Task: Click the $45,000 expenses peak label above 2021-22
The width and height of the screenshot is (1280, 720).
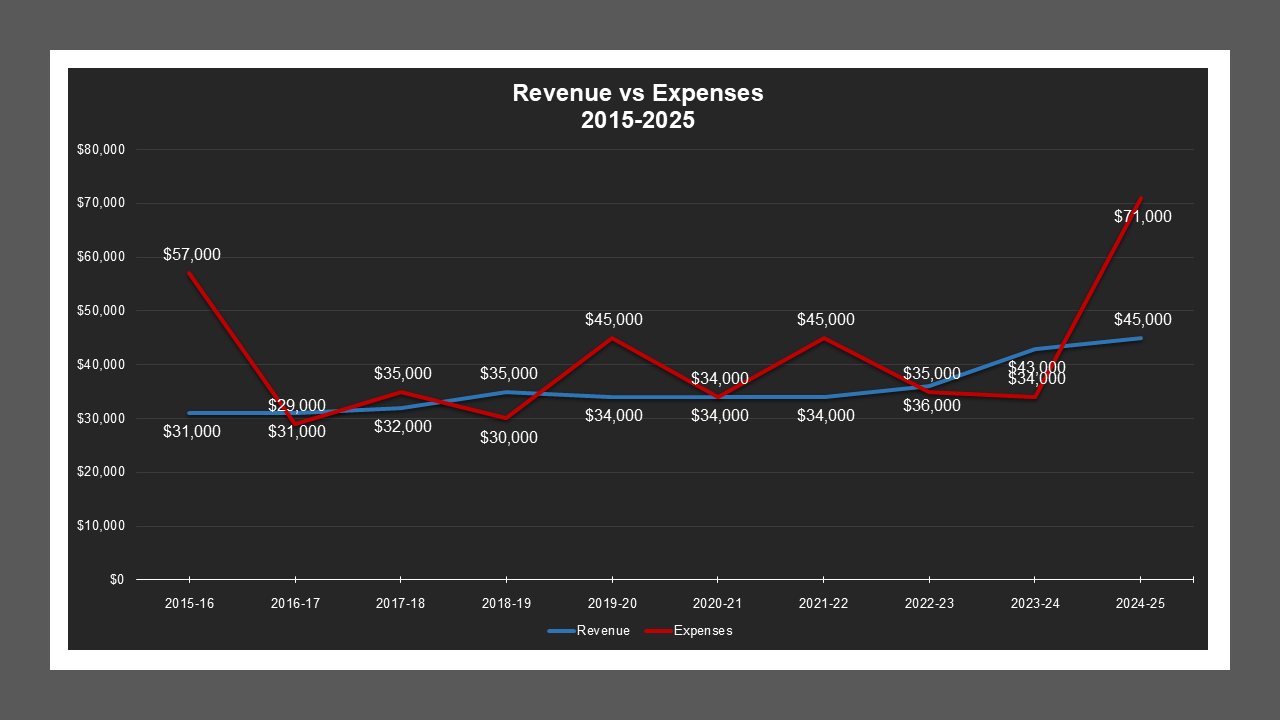Action: 824,320
